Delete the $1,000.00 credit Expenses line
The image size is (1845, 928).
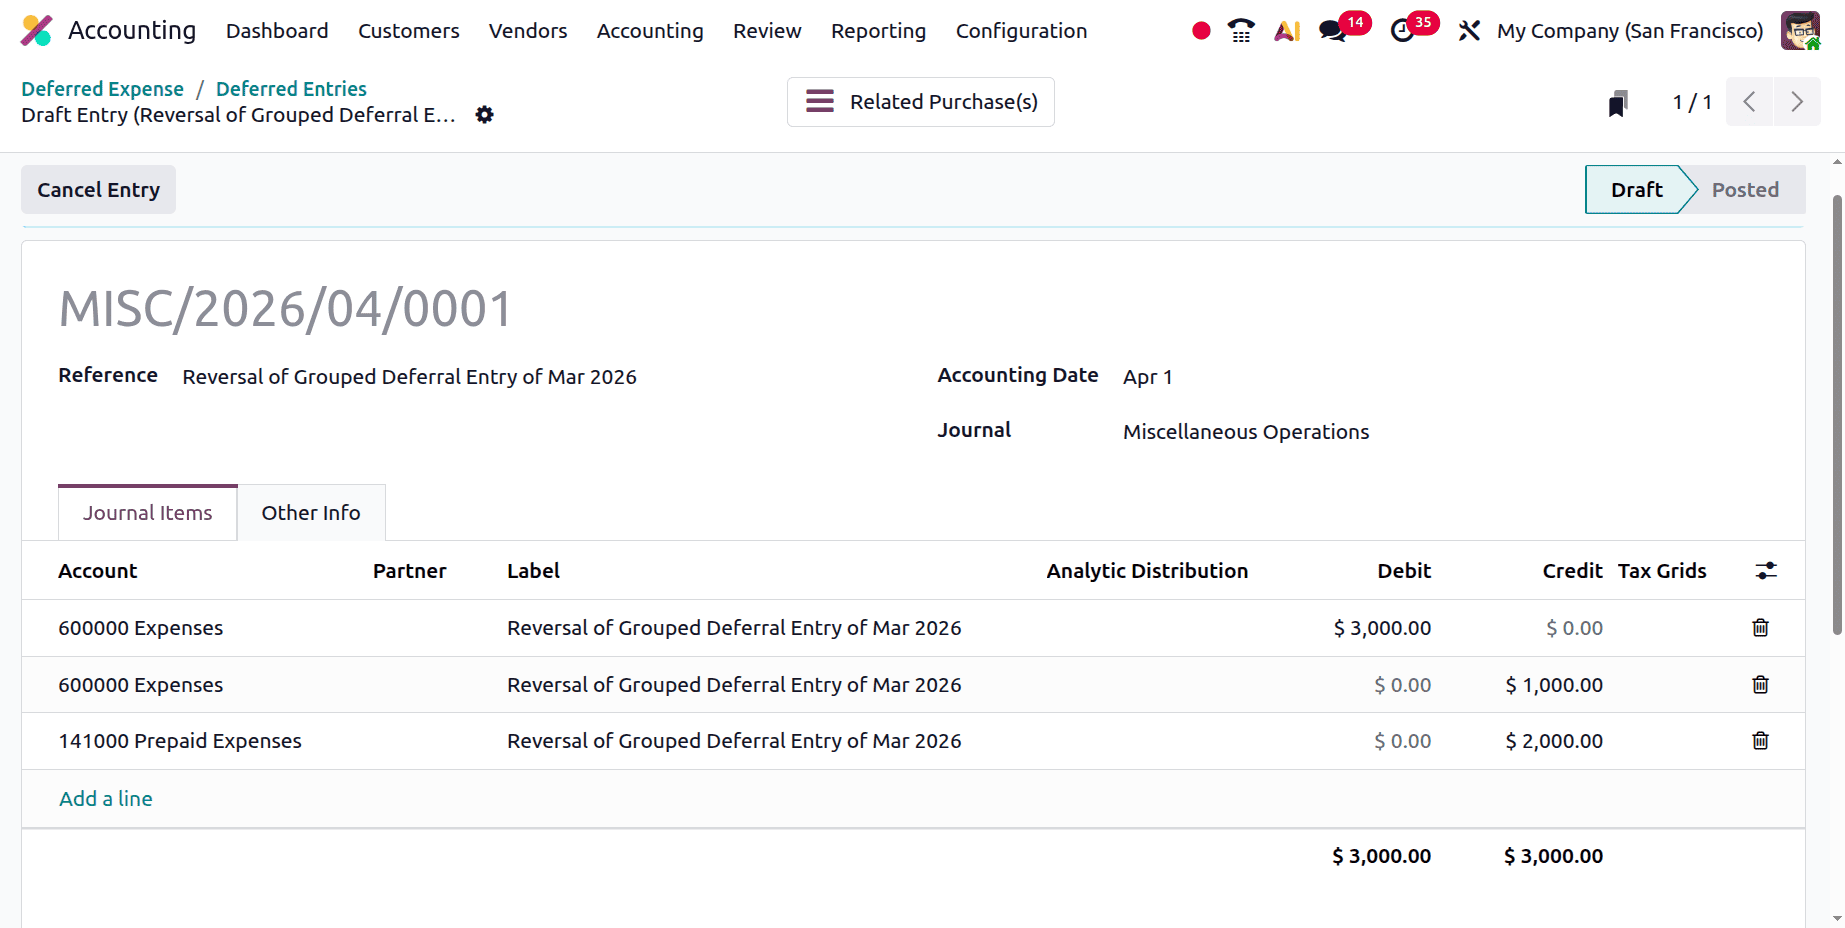(x=1760, y=685)
